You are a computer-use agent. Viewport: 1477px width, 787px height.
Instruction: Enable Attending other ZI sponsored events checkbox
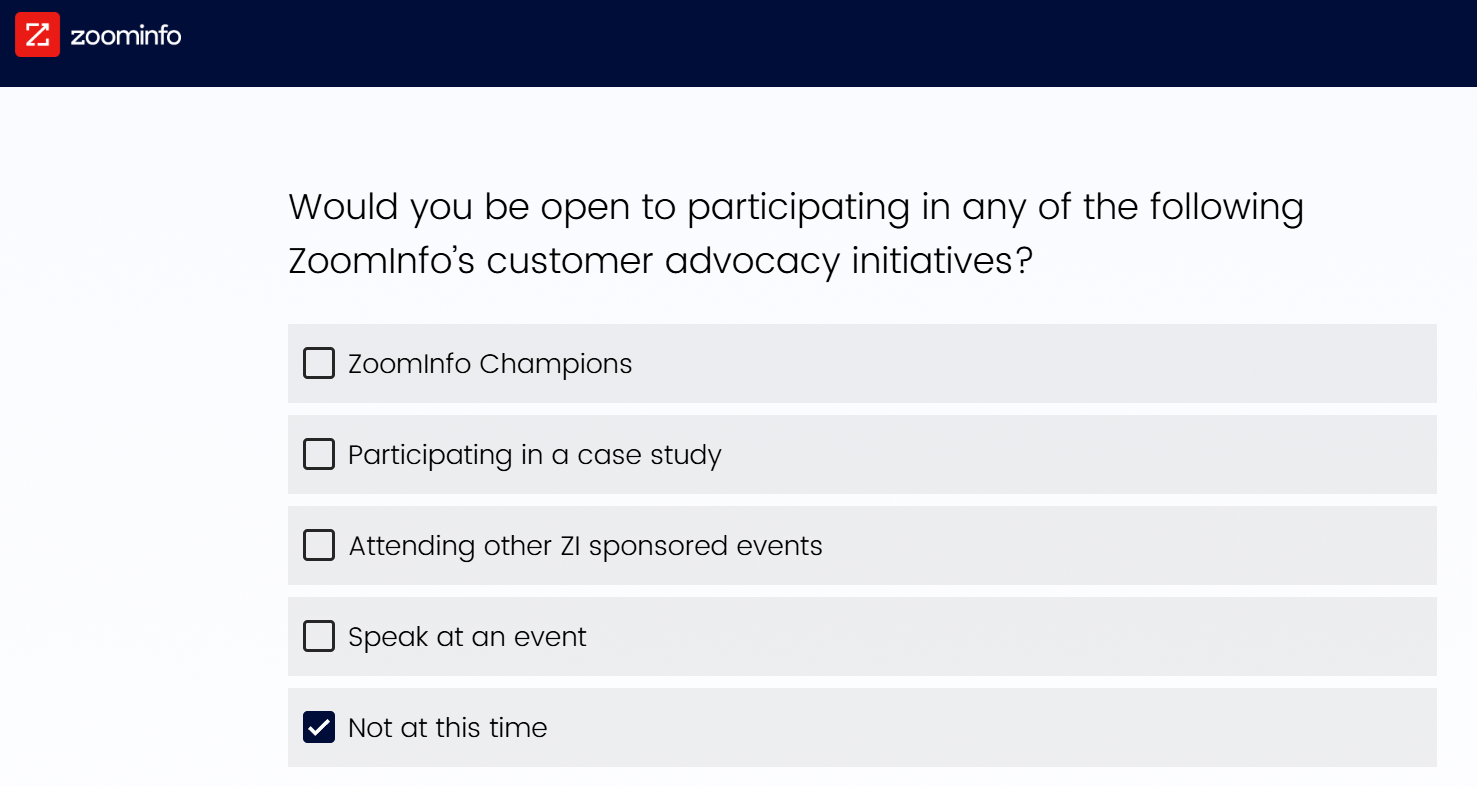point(319,545)
